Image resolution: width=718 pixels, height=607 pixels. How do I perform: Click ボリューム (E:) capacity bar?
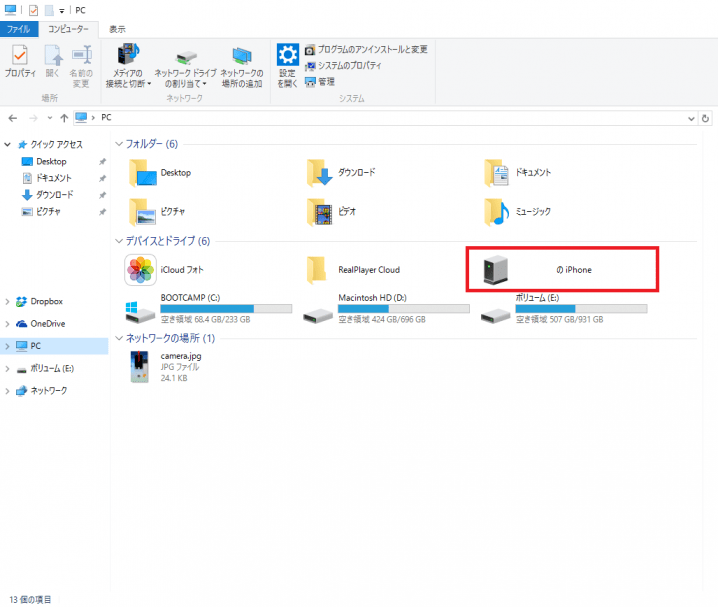pyautogui.click(x=582, y=309)
